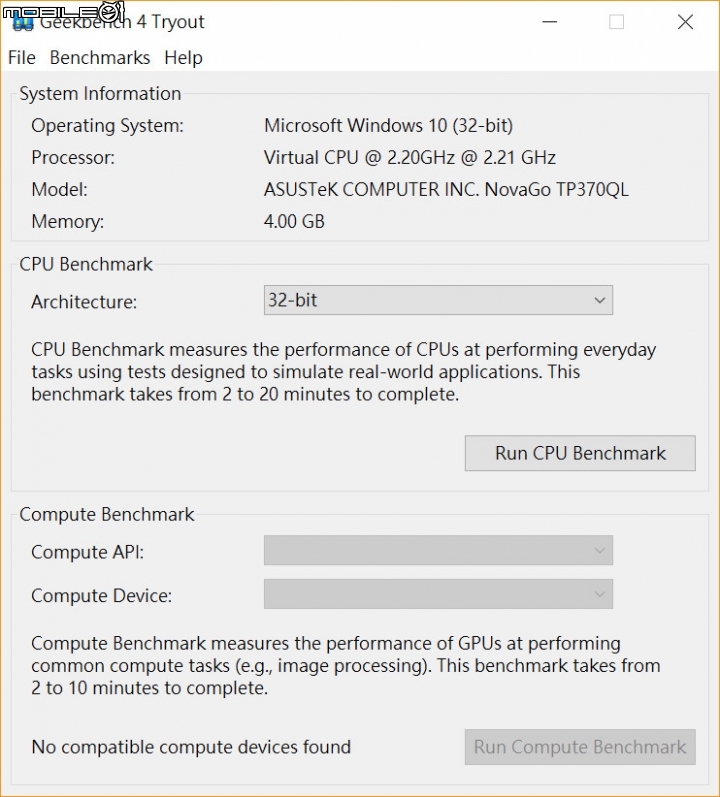Click the No compatible compute devices message
The width and height of the screenshot is (720, 797).
191,747
